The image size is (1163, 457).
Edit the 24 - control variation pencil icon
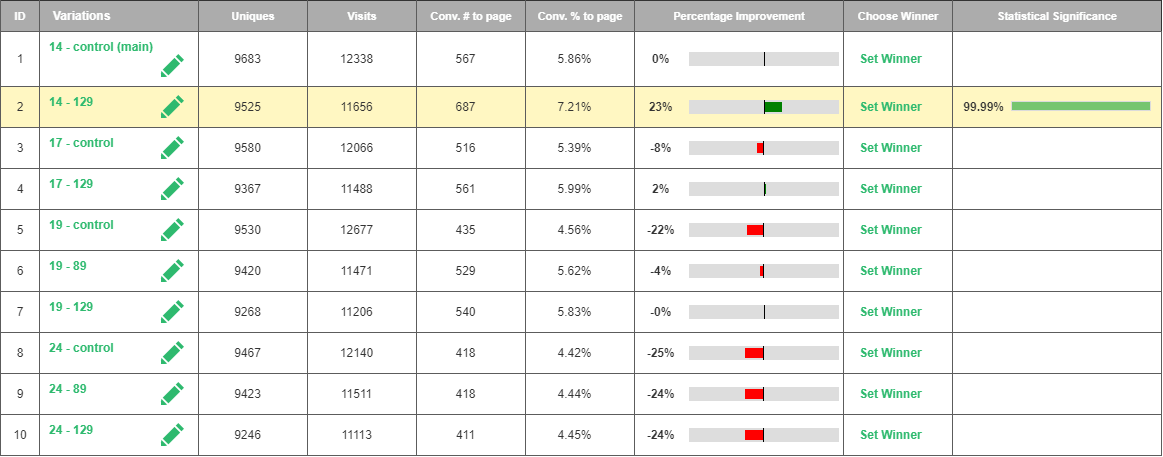coord(172,353)
